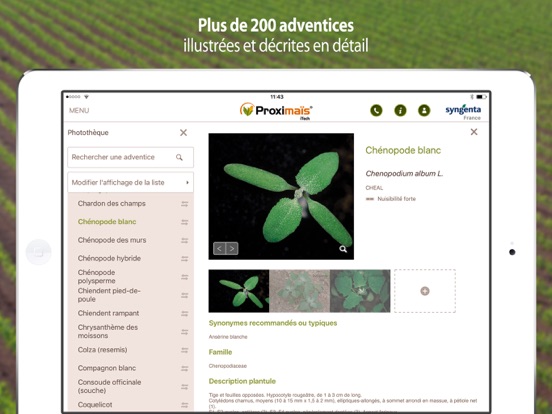Tap compare icon beside Chénopode blanc
Image resolution: width=552 pixels, height=414 pixels.
point(185,222)
